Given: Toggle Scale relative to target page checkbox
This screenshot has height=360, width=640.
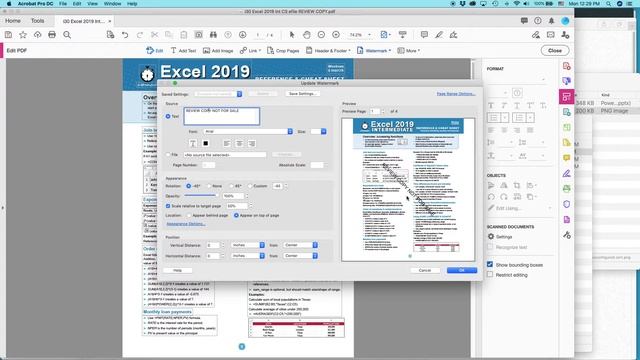Looking at the screenshot, I should coord(168,206).
